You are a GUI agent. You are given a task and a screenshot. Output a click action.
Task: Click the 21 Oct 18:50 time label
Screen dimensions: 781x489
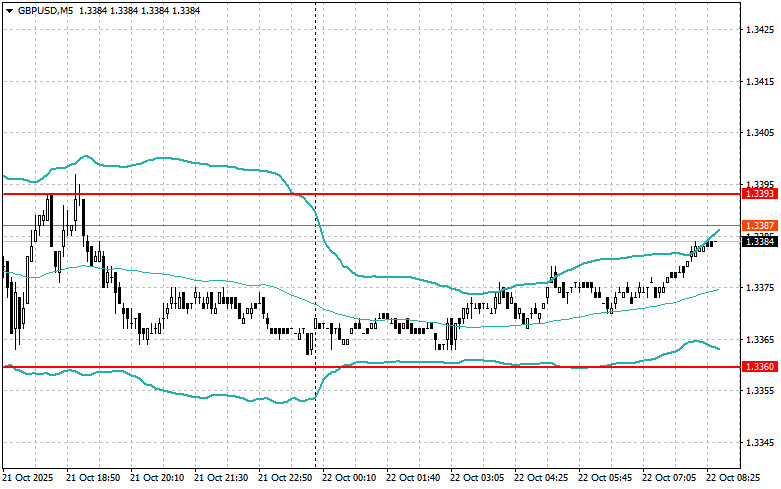(x=93, y=478)
